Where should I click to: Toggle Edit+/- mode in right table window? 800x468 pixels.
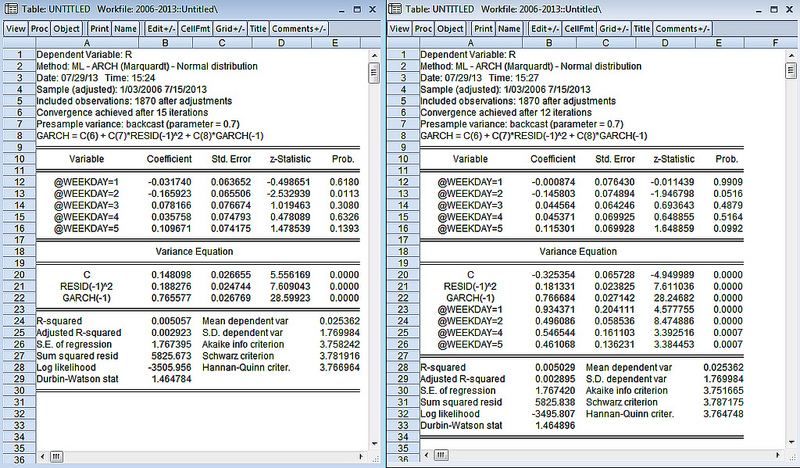pos(545,29)
